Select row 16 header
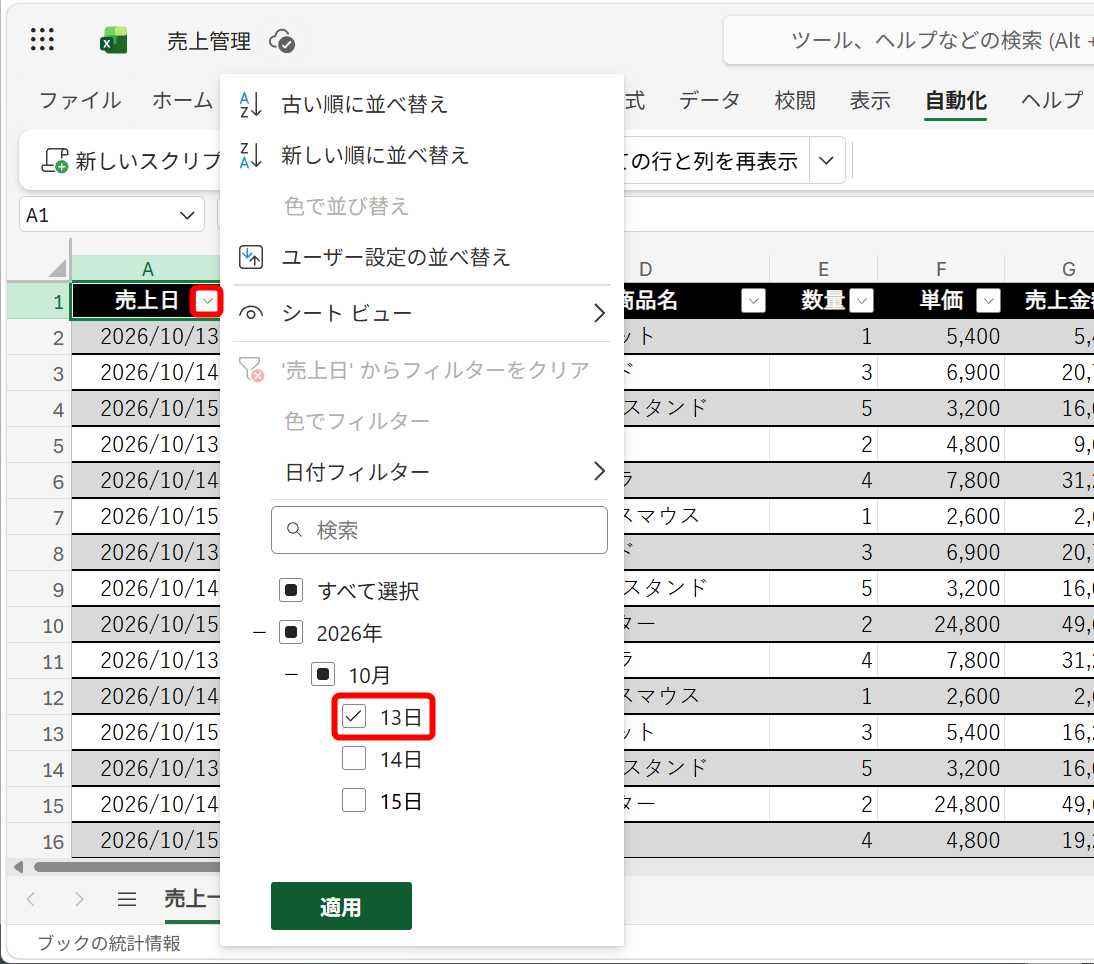This screenshot has width=1094, height=964. click(38, 841)
